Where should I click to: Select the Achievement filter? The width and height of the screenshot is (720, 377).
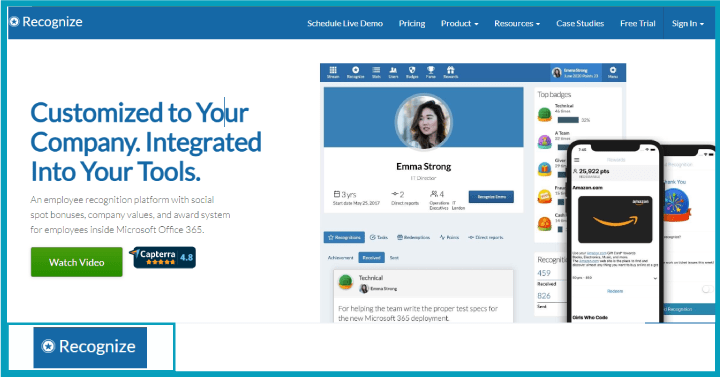pos(341,258)
